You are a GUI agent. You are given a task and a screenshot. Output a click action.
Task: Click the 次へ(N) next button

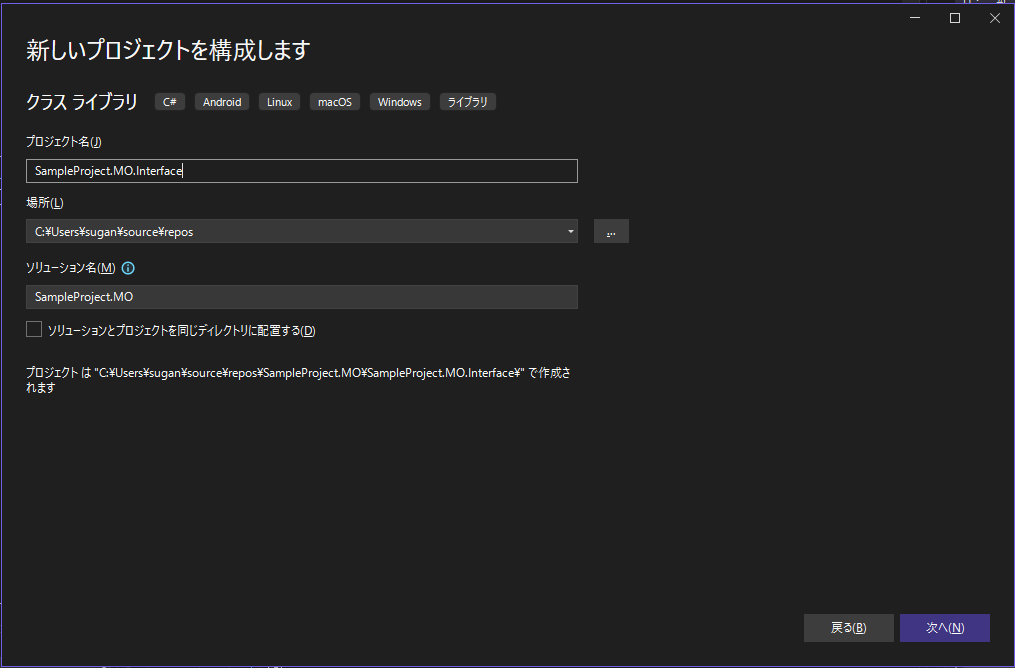(x=944, y=628)
